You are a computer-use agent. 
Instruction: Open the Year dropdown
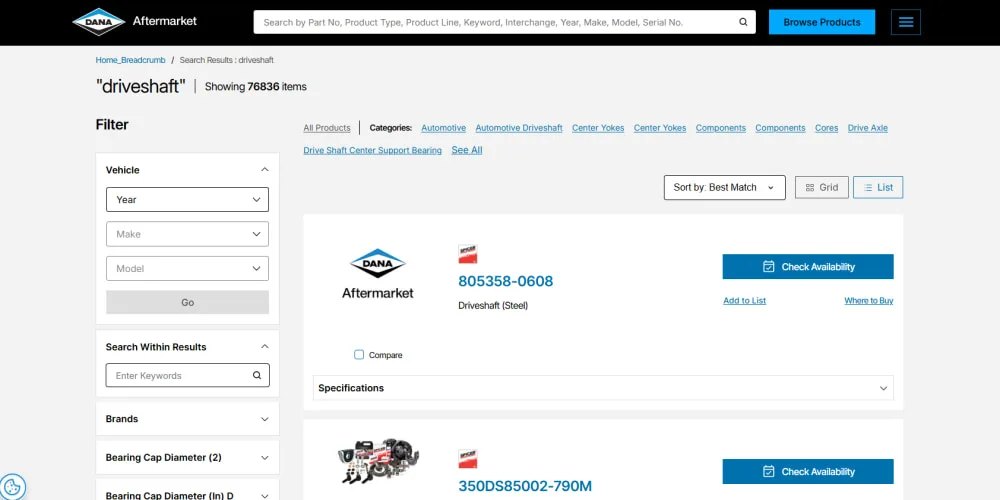(188, 200)
